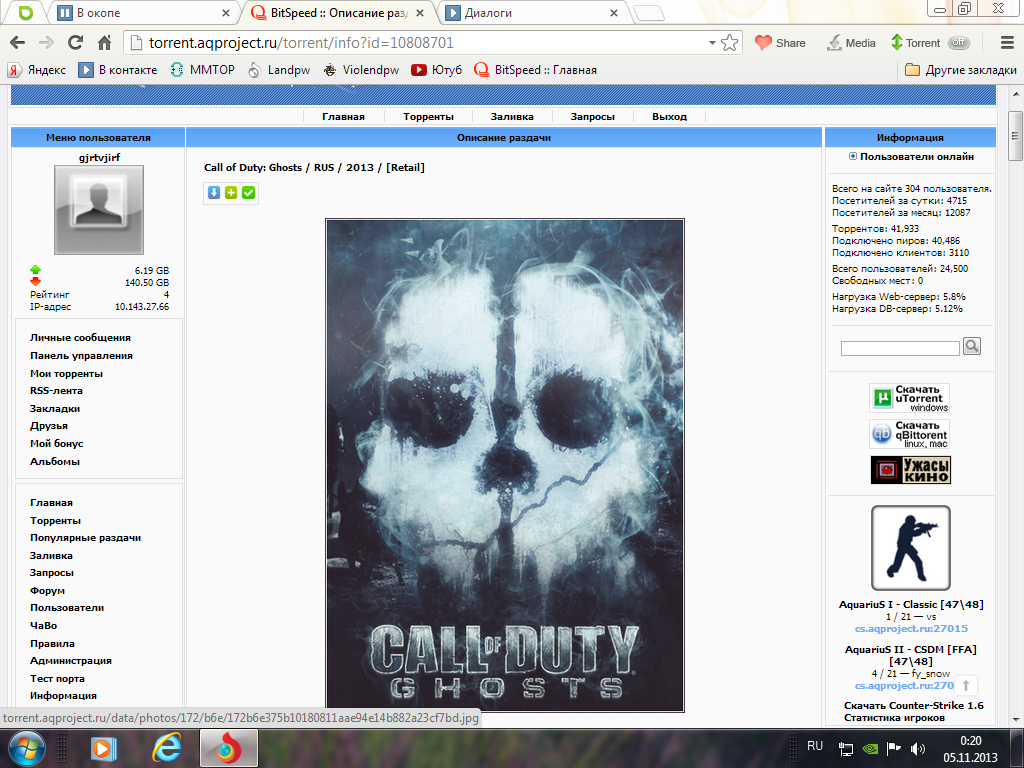Go to the browser home page
Viewport: 1024px width, 768px height.
[104, 42]
